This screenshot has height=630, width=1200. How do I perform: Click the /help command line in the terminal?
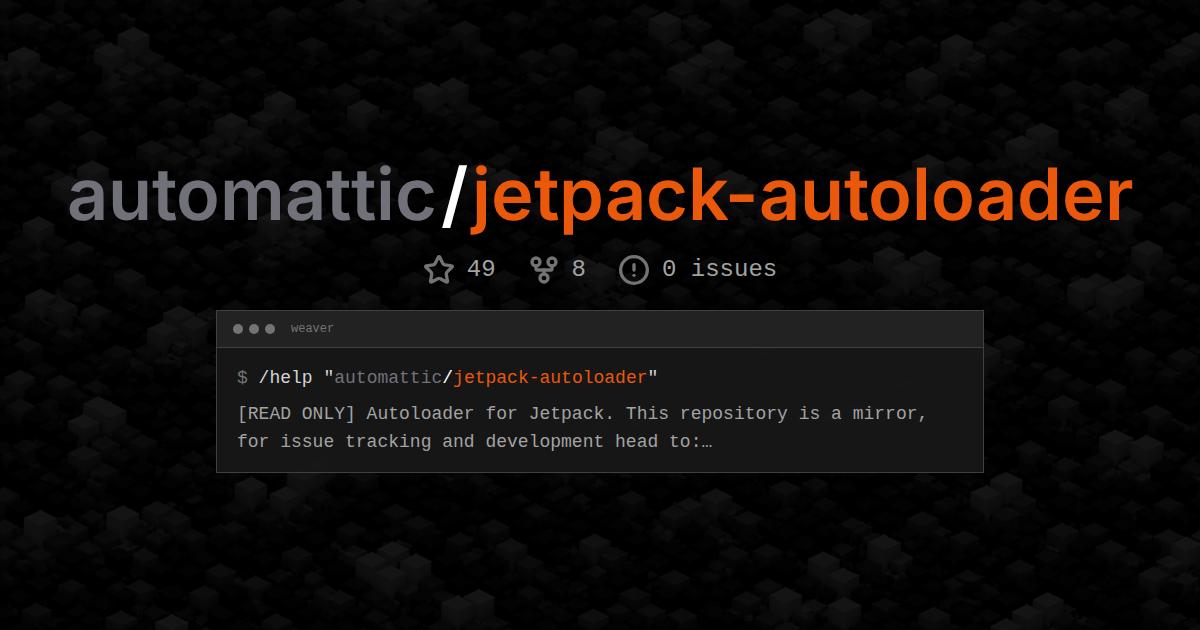click(445, 378)
